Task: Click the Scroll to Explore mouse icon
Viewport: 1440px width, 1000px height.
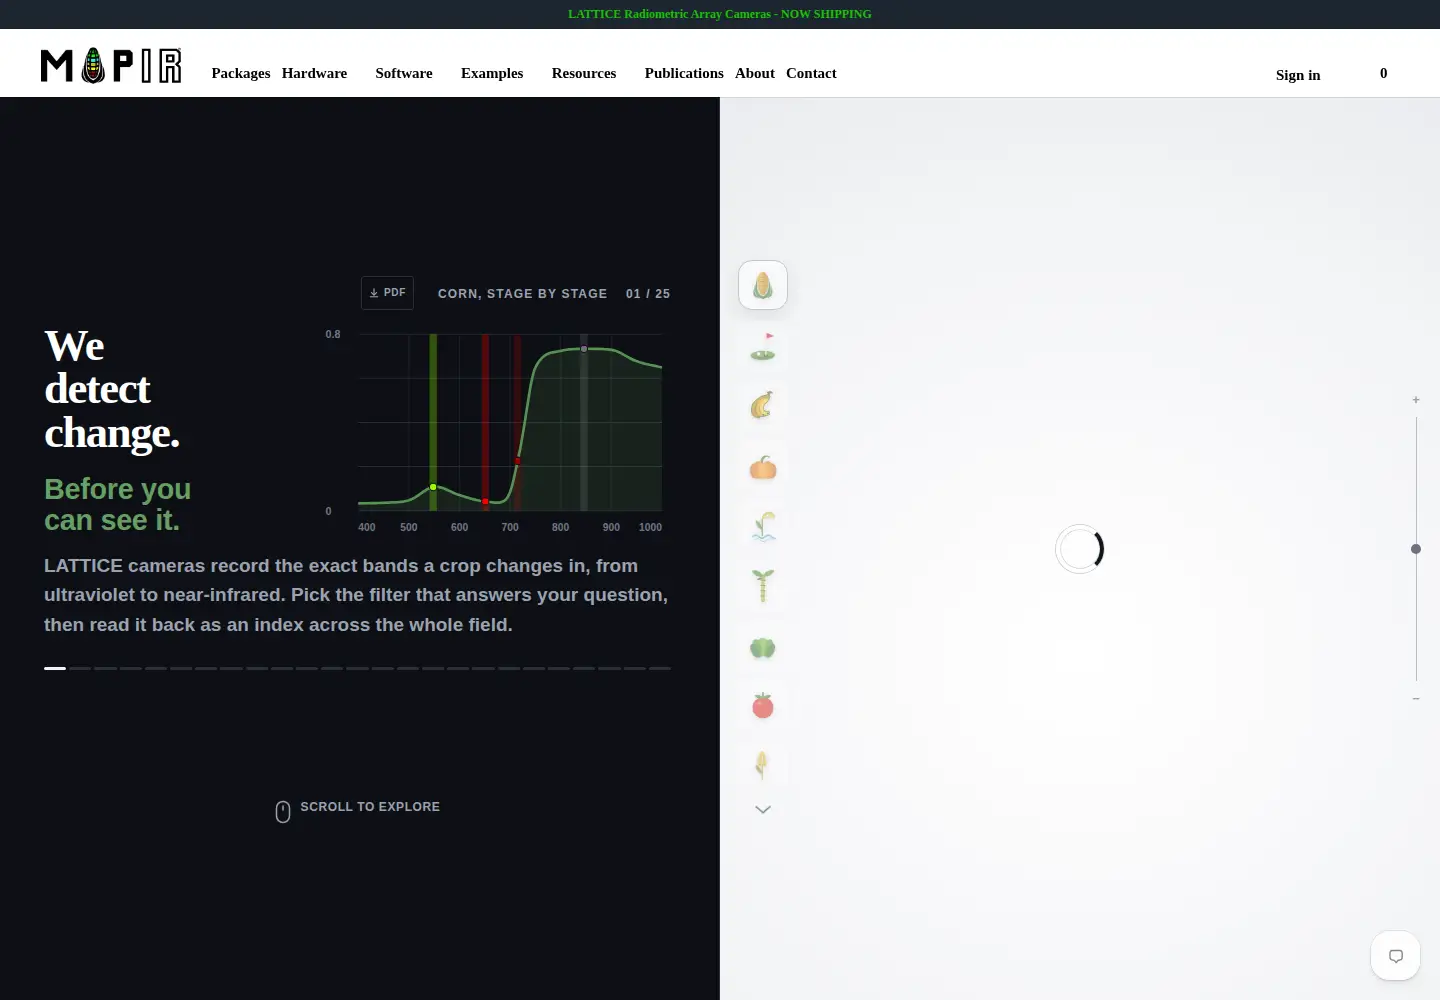Action: point(283,811)
